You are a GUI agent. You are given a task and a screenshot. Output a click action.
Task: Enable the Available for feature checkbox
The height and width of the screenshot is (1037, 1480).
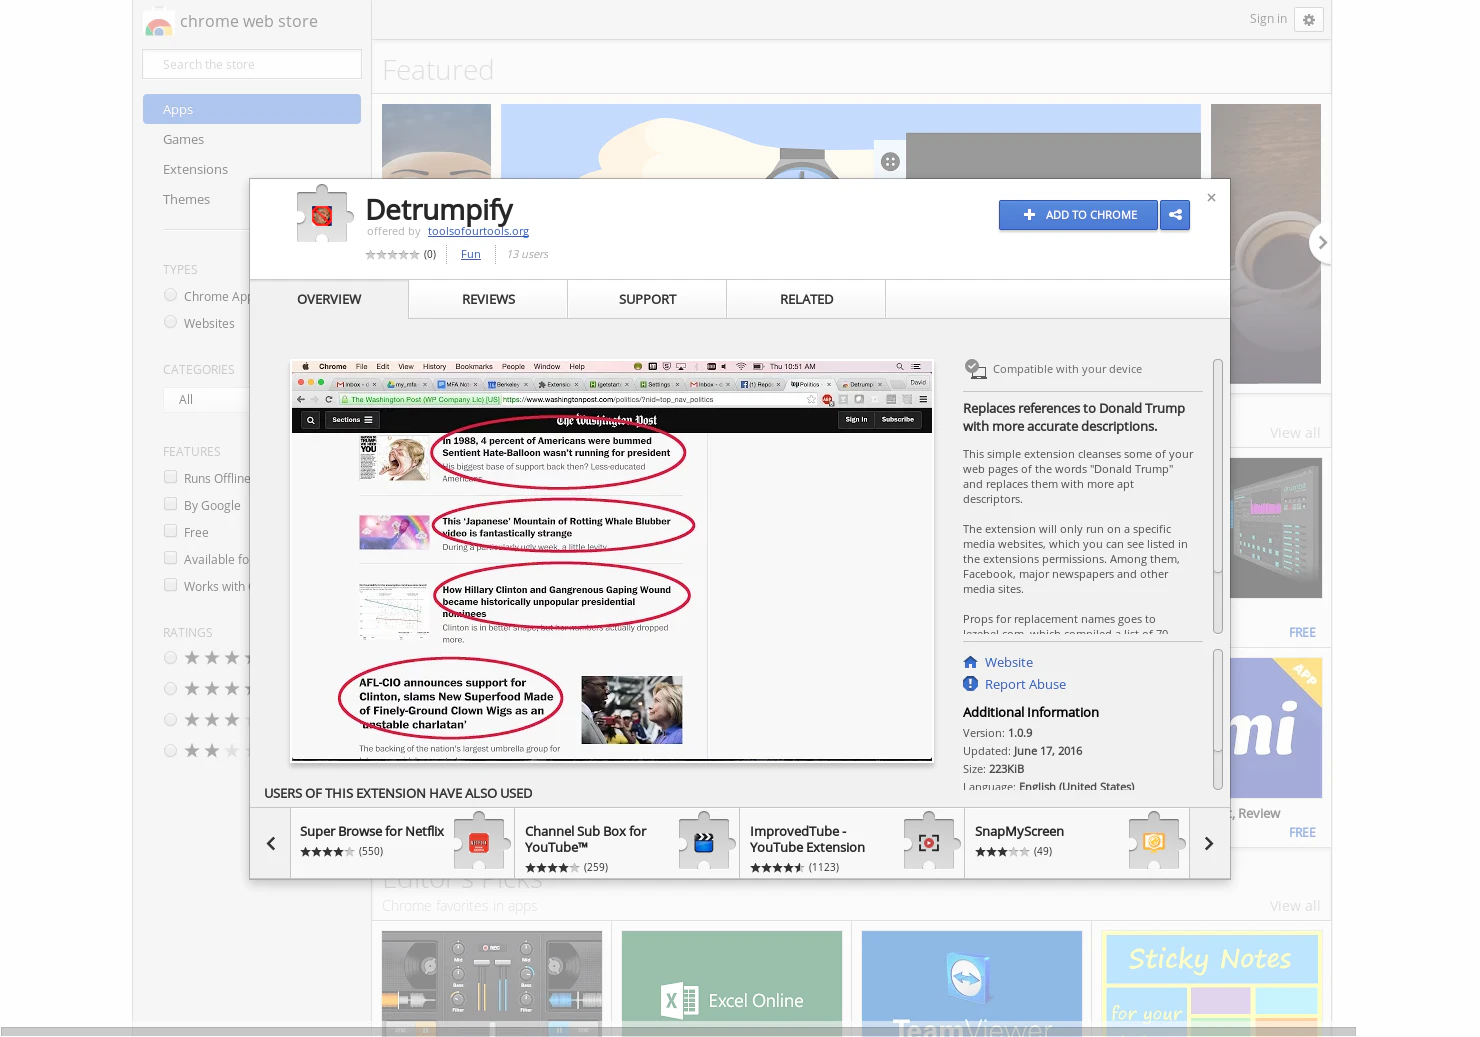(x=171, y=558)
